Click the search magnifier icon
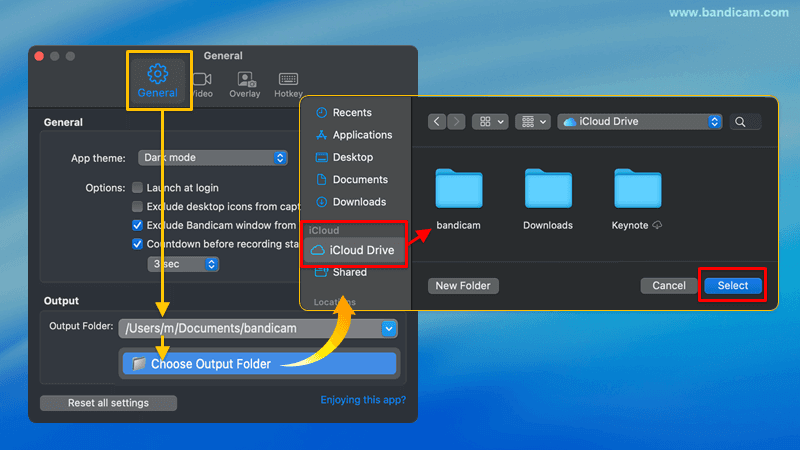800x450 pixels. [740, 122]
